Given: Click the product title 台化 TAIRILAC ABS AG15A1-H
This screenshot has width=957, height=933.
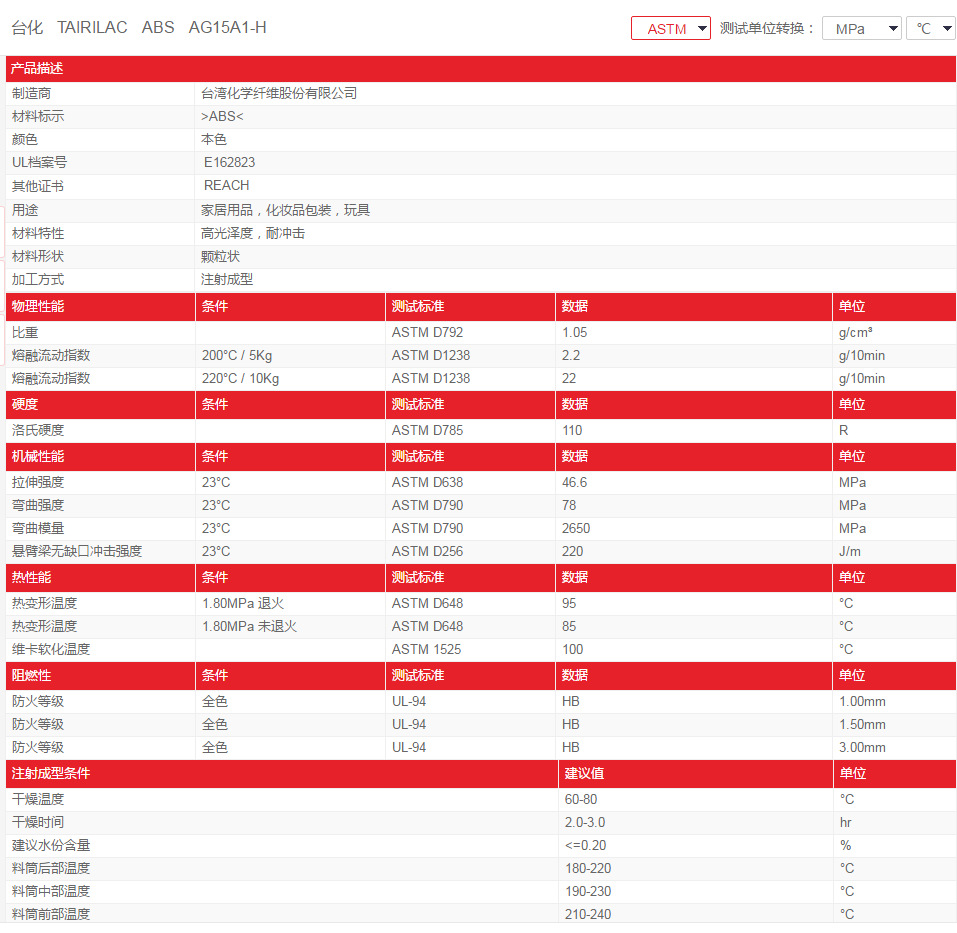Looking at the screenshot, I should point(139,27).
